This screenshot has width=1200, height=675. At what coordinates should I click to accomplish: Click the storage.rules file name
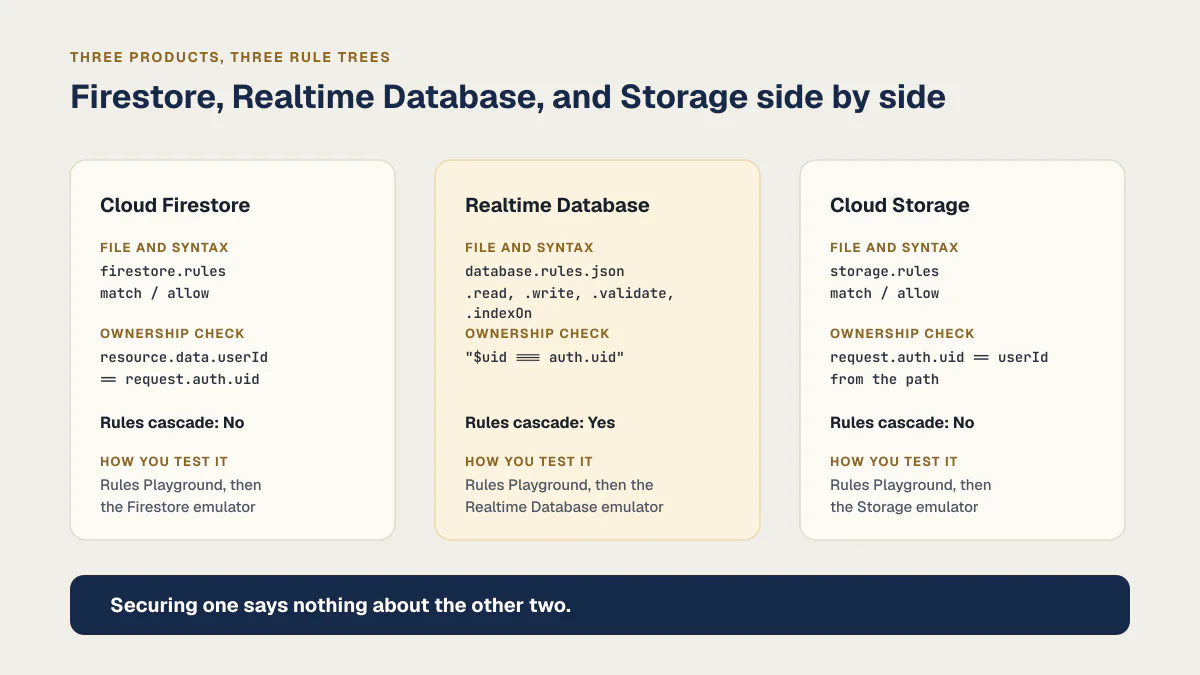884,271
